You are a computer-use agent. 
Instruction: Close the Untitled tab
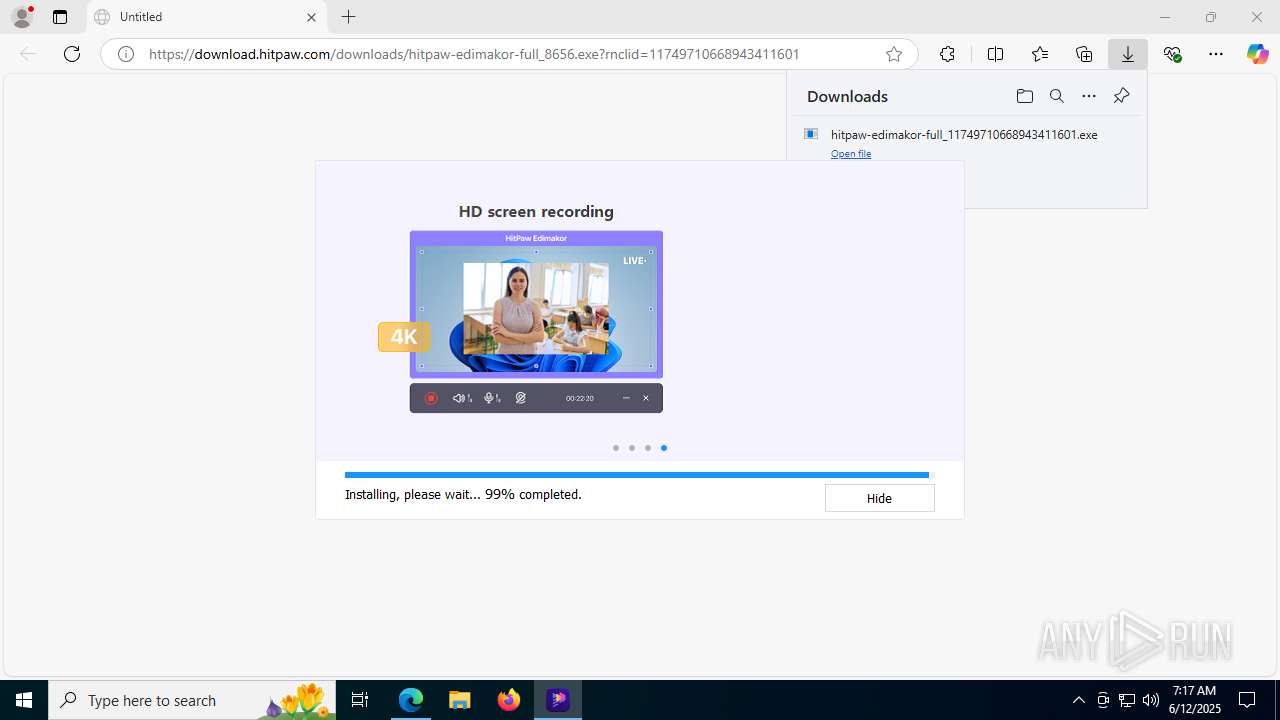click(311, 17)
